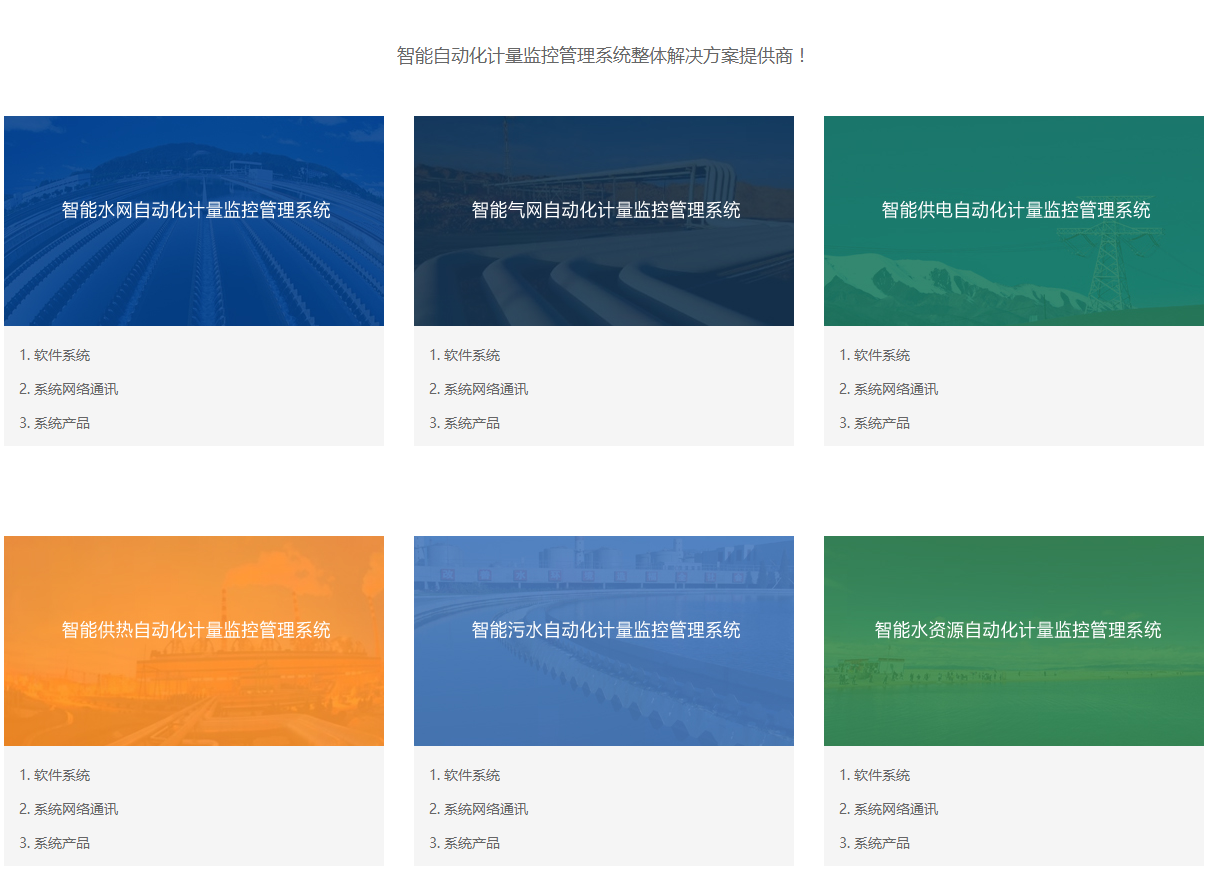Screen dimensions: 1210x873
Task: Open the 智能污水自动化计量监控管理系统 card image
Action: pyautogui.click(x=604, y=641)
